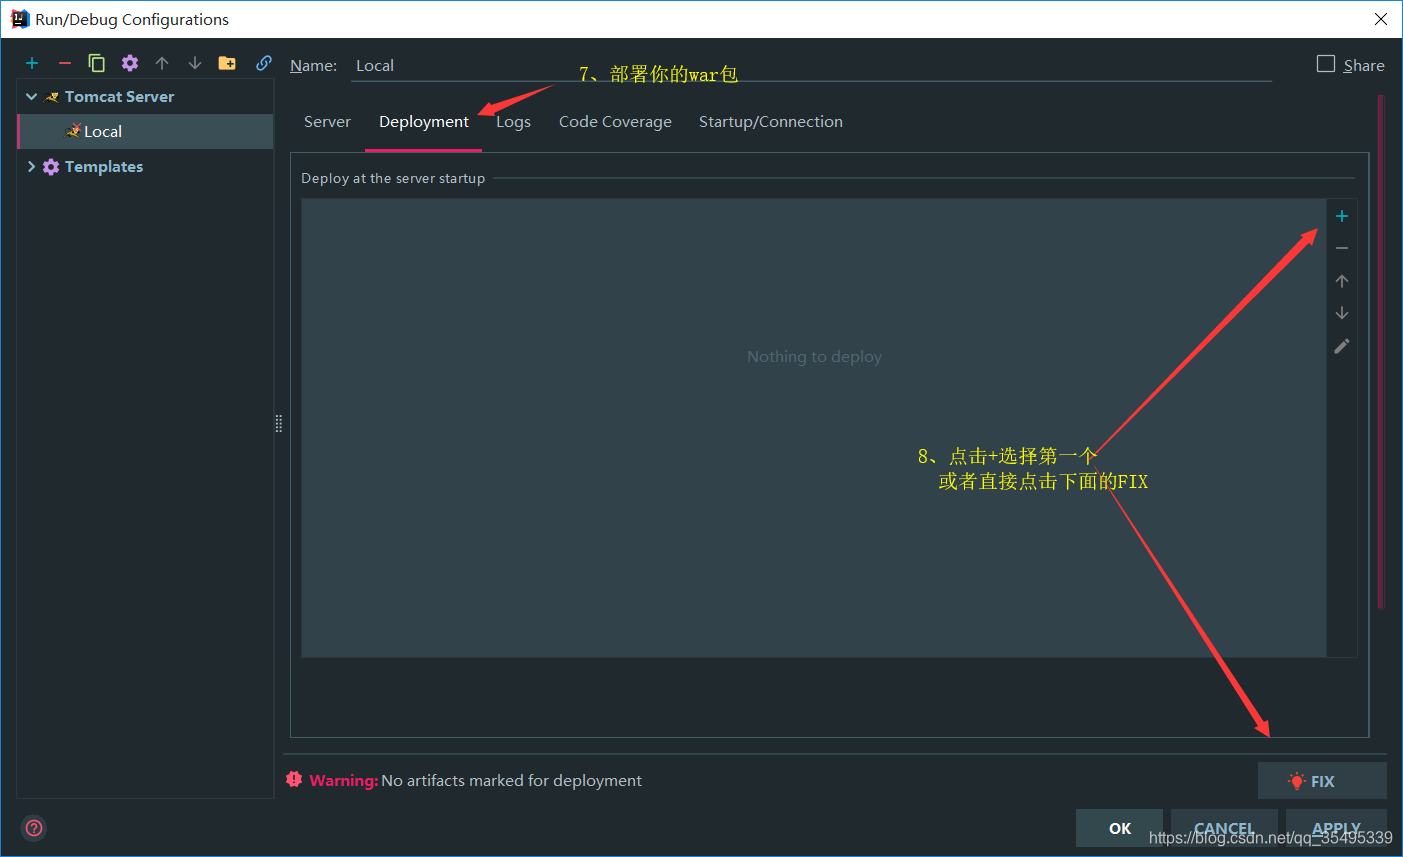Screen dimensions: 1403x857
Task: Expand the Templates tree node
Action: [31, 167]
